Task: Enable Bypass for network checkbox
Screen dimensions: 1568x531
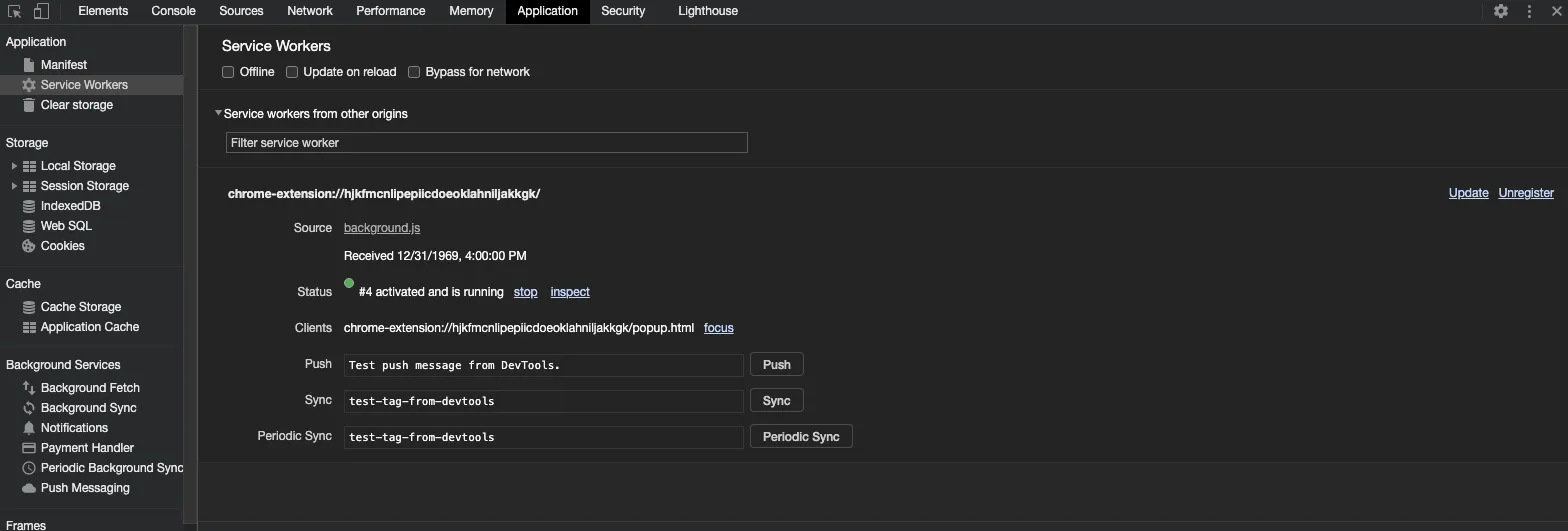Action: coord(414,72)
